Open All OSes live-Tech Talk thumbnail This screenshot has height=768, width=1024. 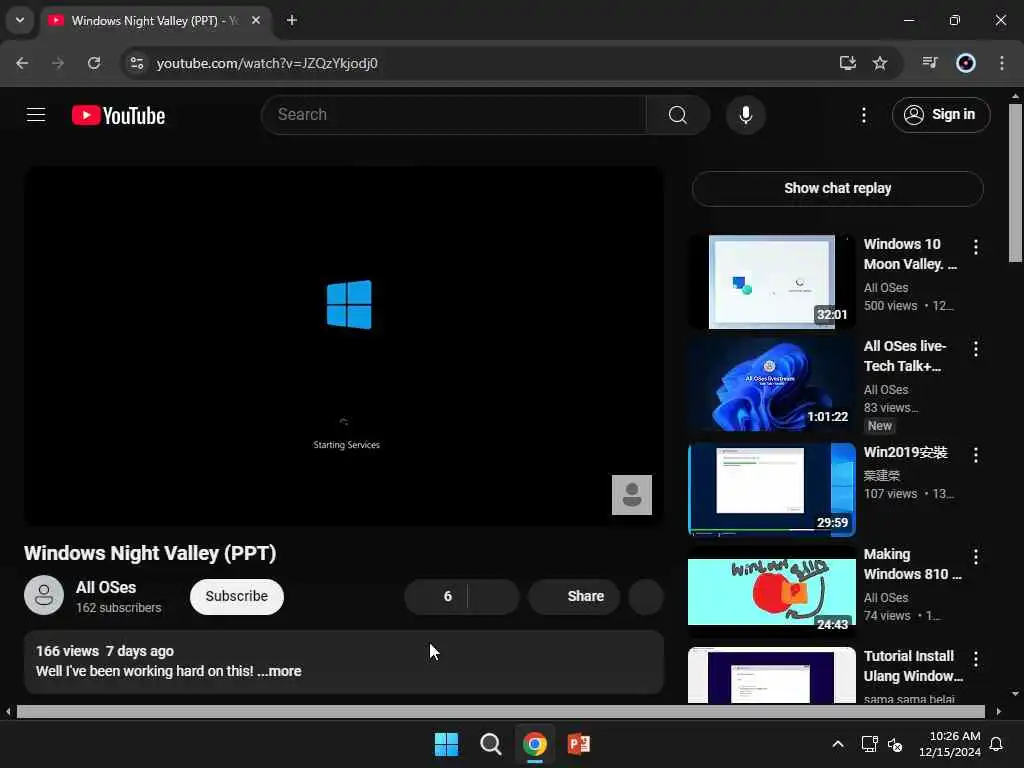[771, 384]
